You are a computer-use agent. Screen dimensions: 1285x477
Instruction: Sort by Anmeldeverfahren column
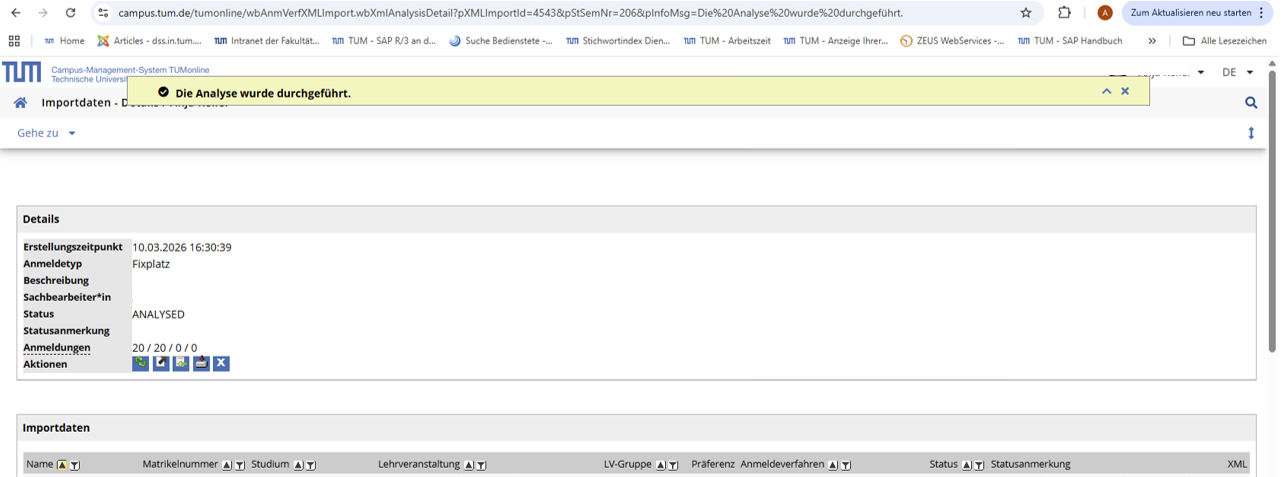tap(833, 465)
